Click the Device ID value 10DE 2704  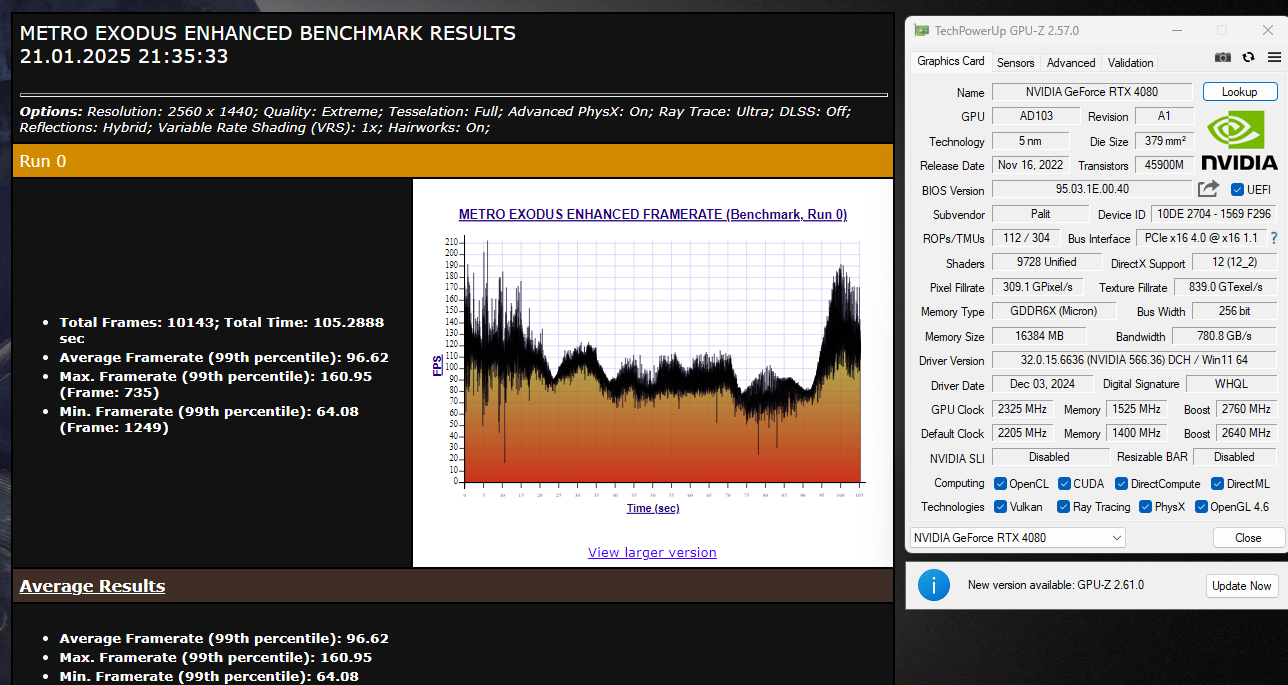(1214, 214)
